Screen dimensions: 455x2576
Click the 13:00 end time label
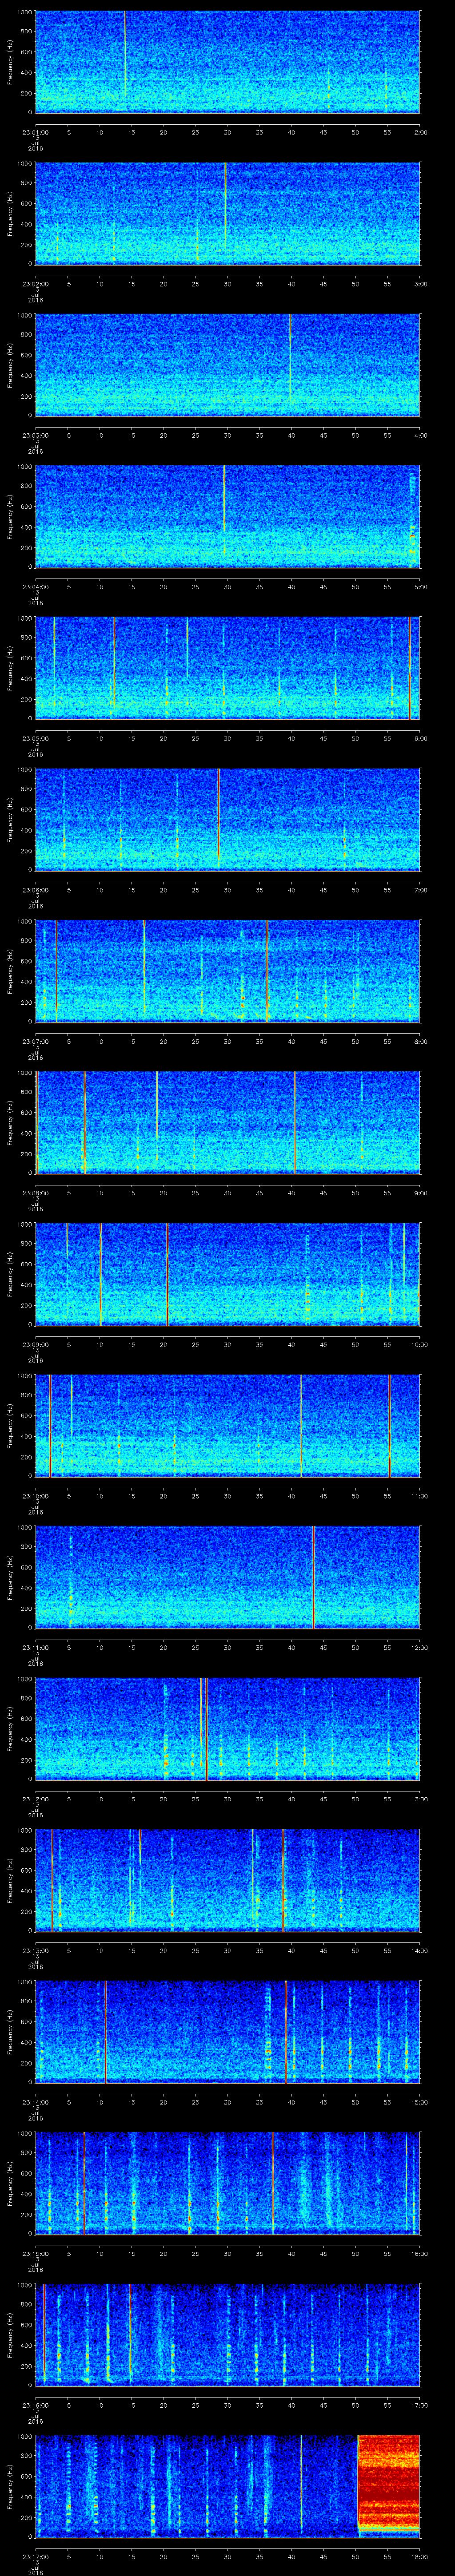tap(420, 1798)
